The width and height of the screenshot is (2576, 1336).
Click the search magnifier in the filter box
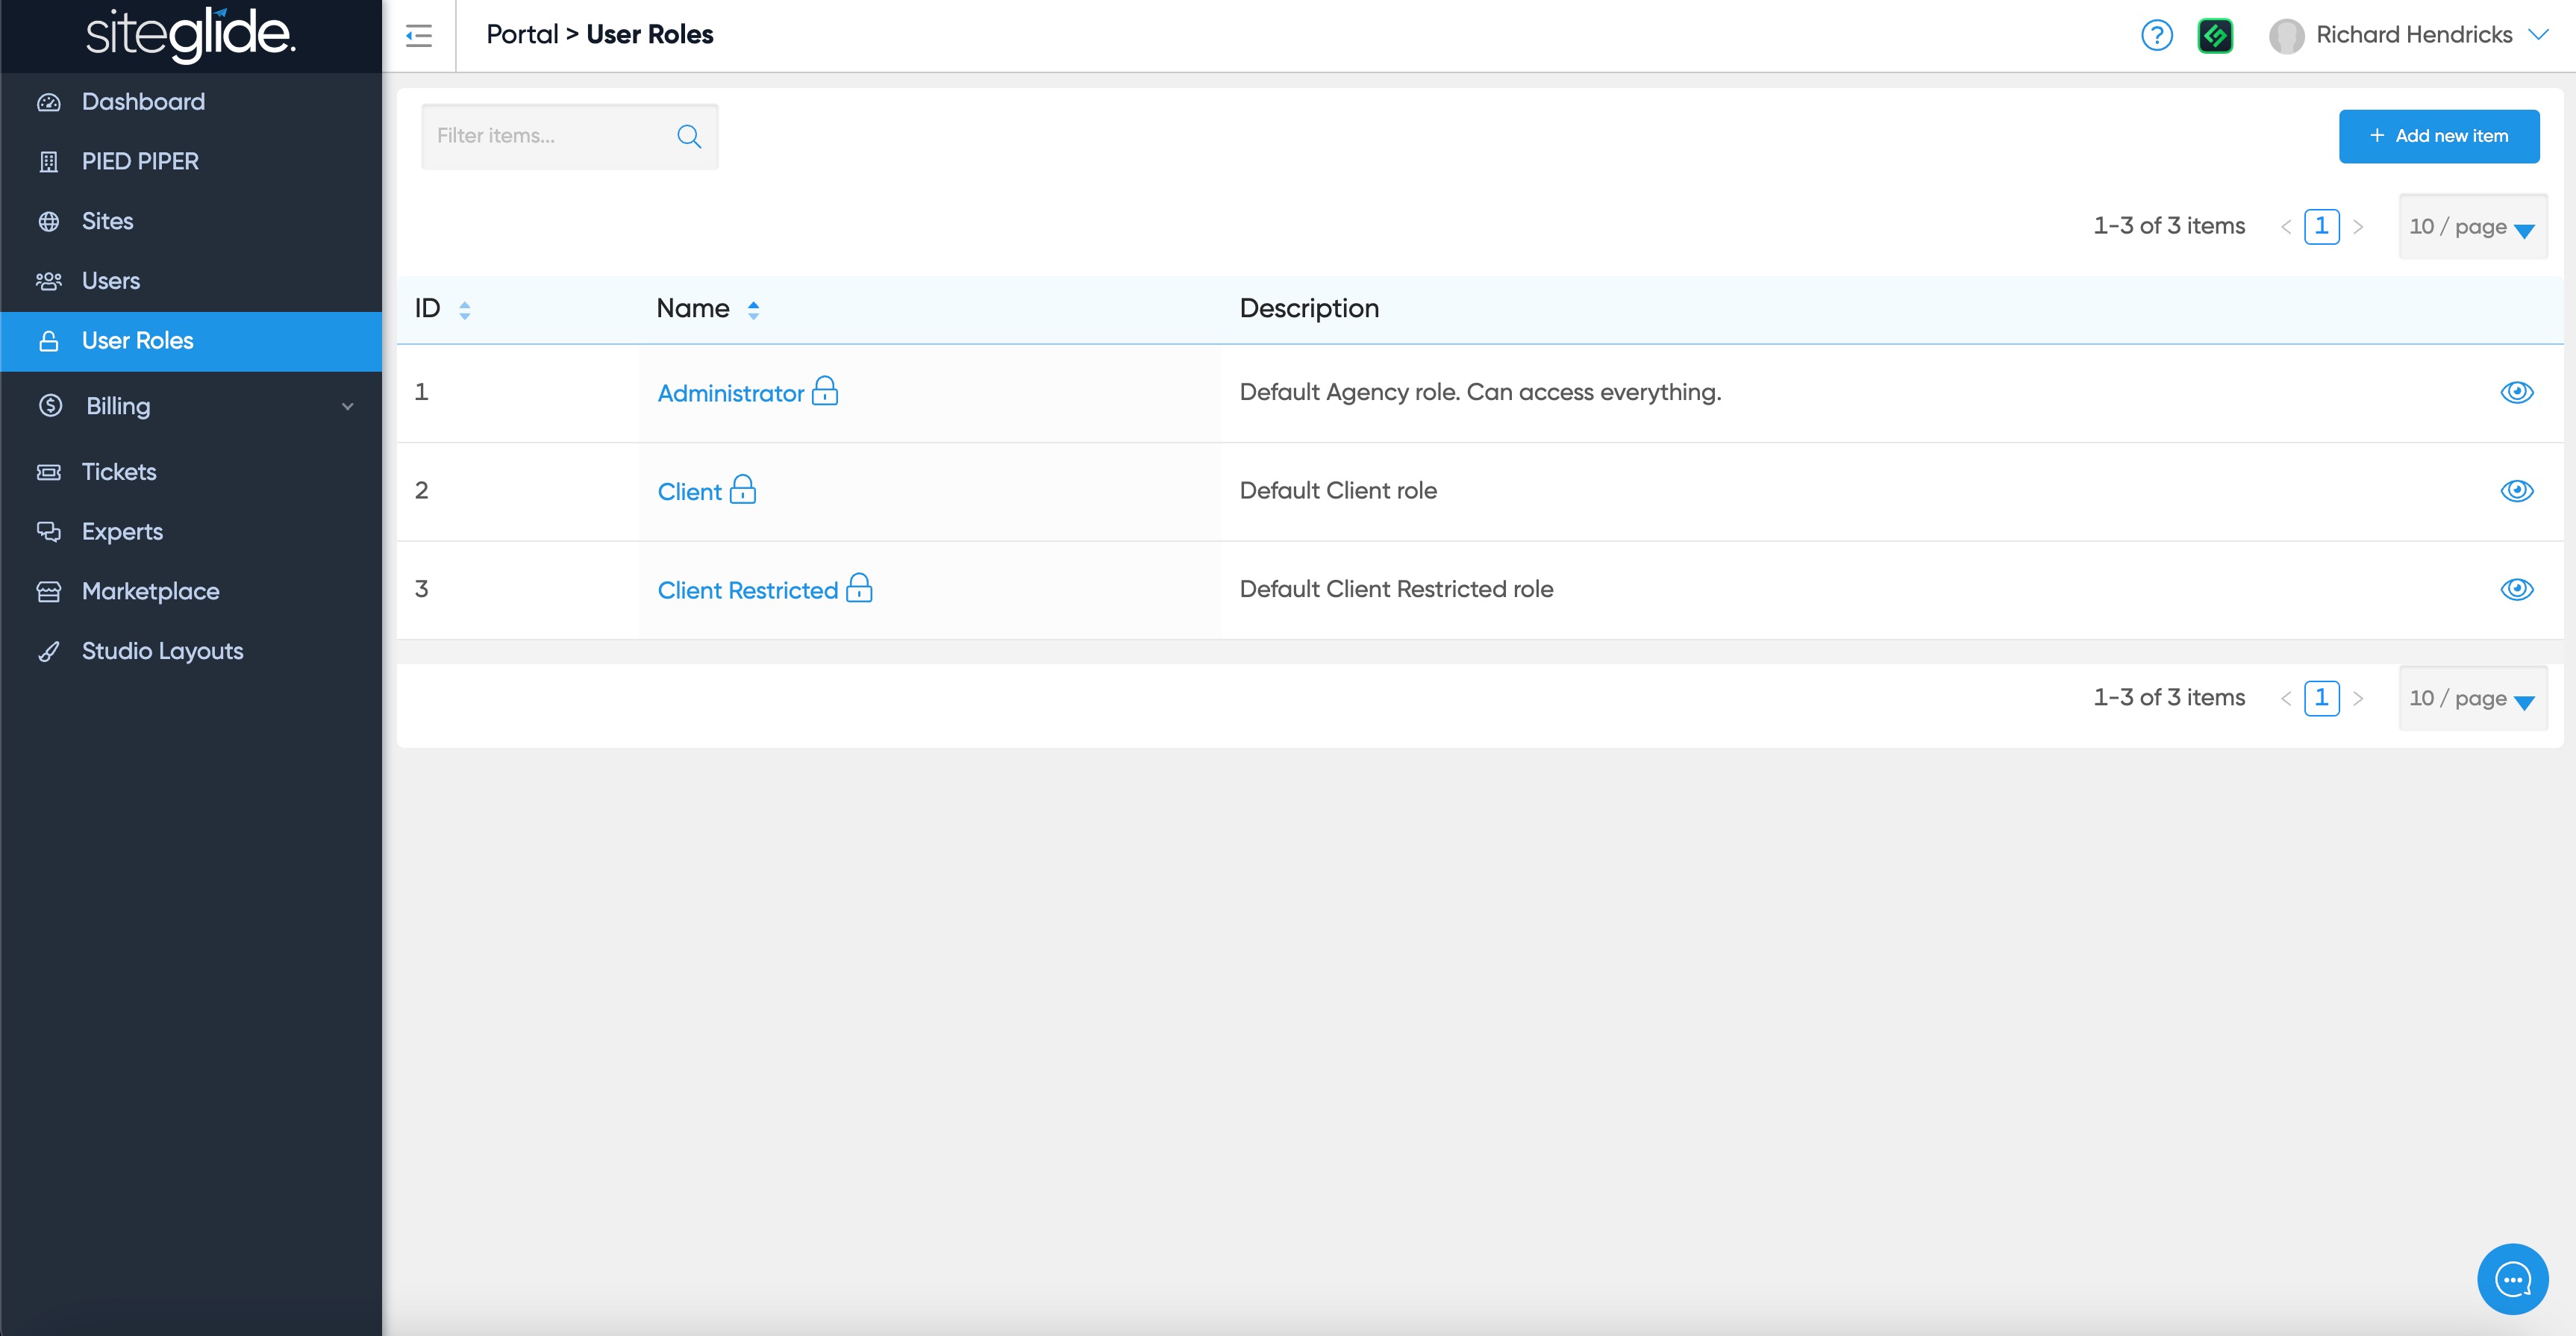(689, 136)
